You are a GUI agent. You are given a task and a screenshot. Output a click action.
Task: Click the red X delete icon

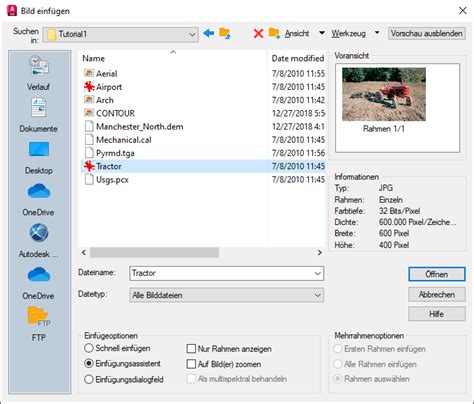pos(258,33)
